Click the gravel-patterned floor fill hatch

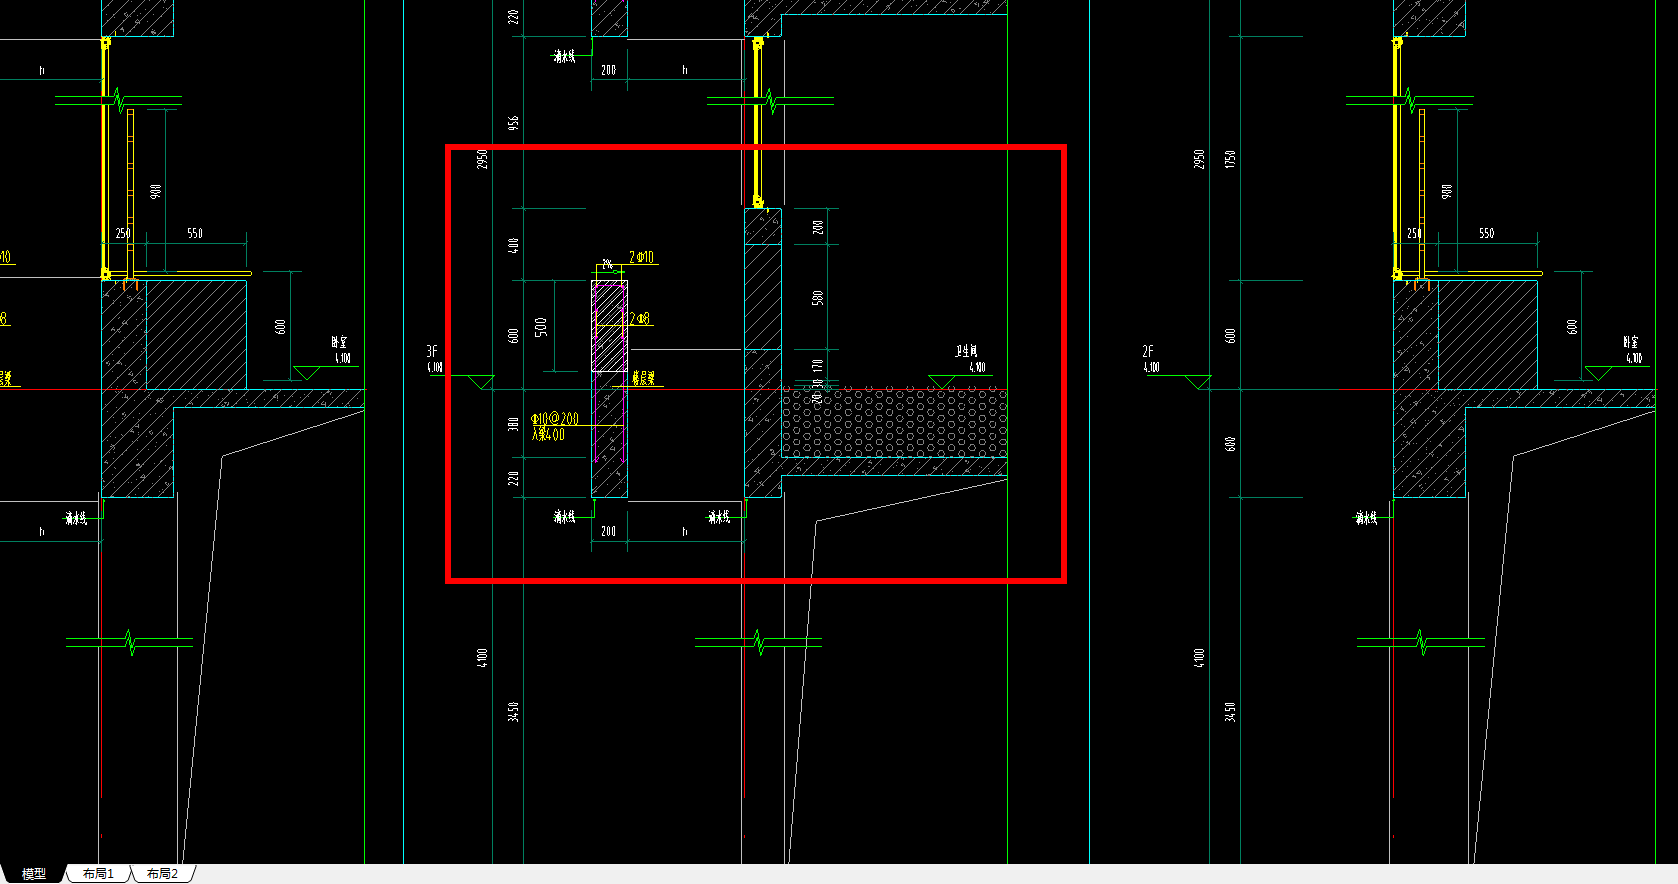(894, 423)
